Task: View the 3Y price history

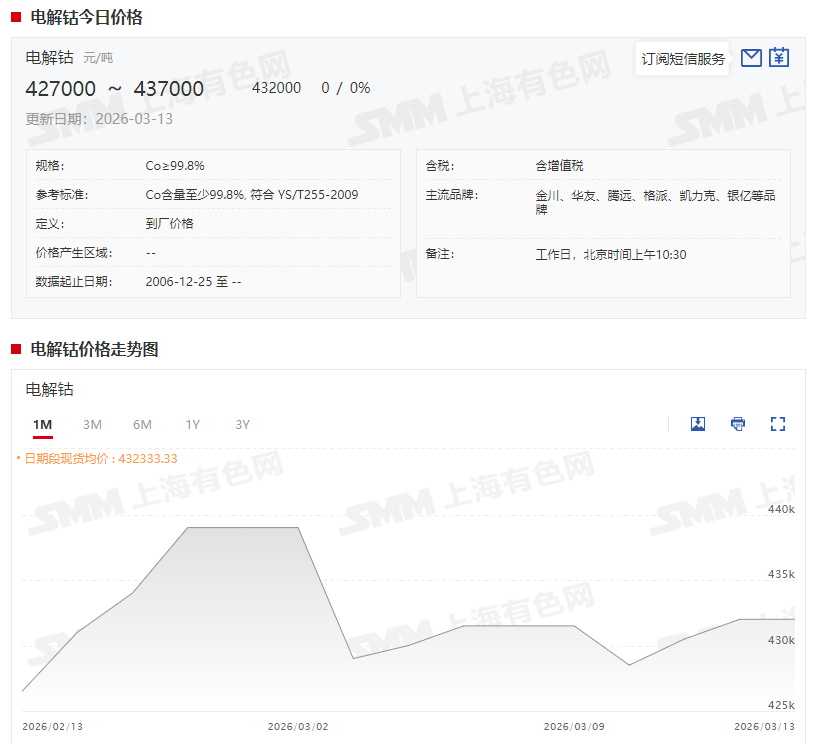Action: (242, 425)
